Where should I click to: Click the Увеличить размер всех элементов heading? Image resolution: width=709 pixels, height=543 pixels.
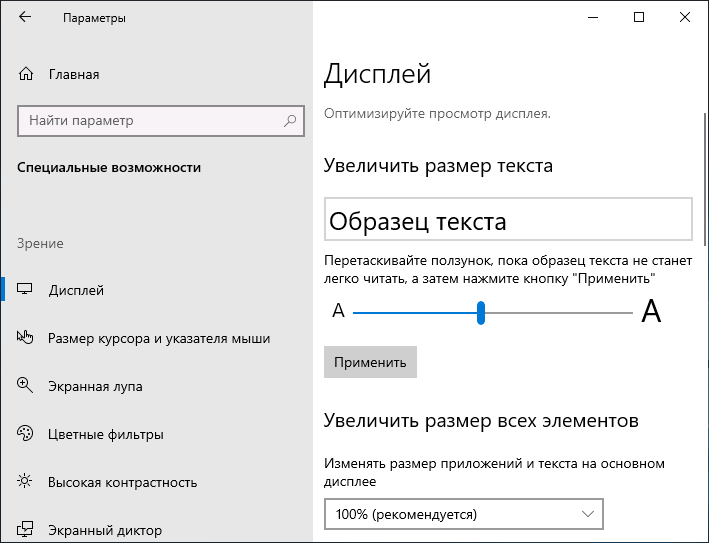click(x=481, y=420)
